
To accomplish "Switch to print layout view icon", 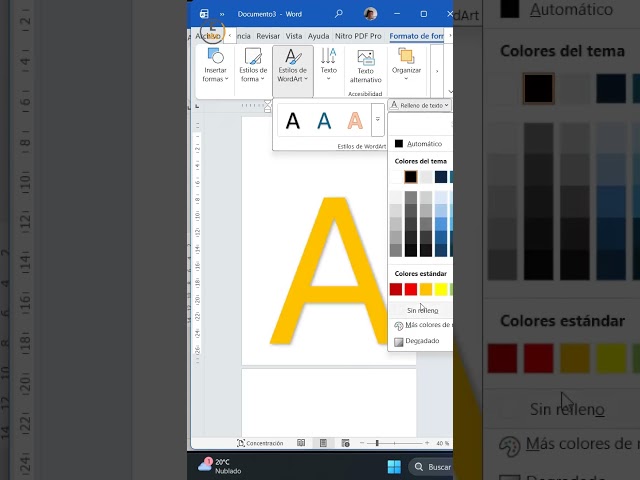I will [323, 443].
